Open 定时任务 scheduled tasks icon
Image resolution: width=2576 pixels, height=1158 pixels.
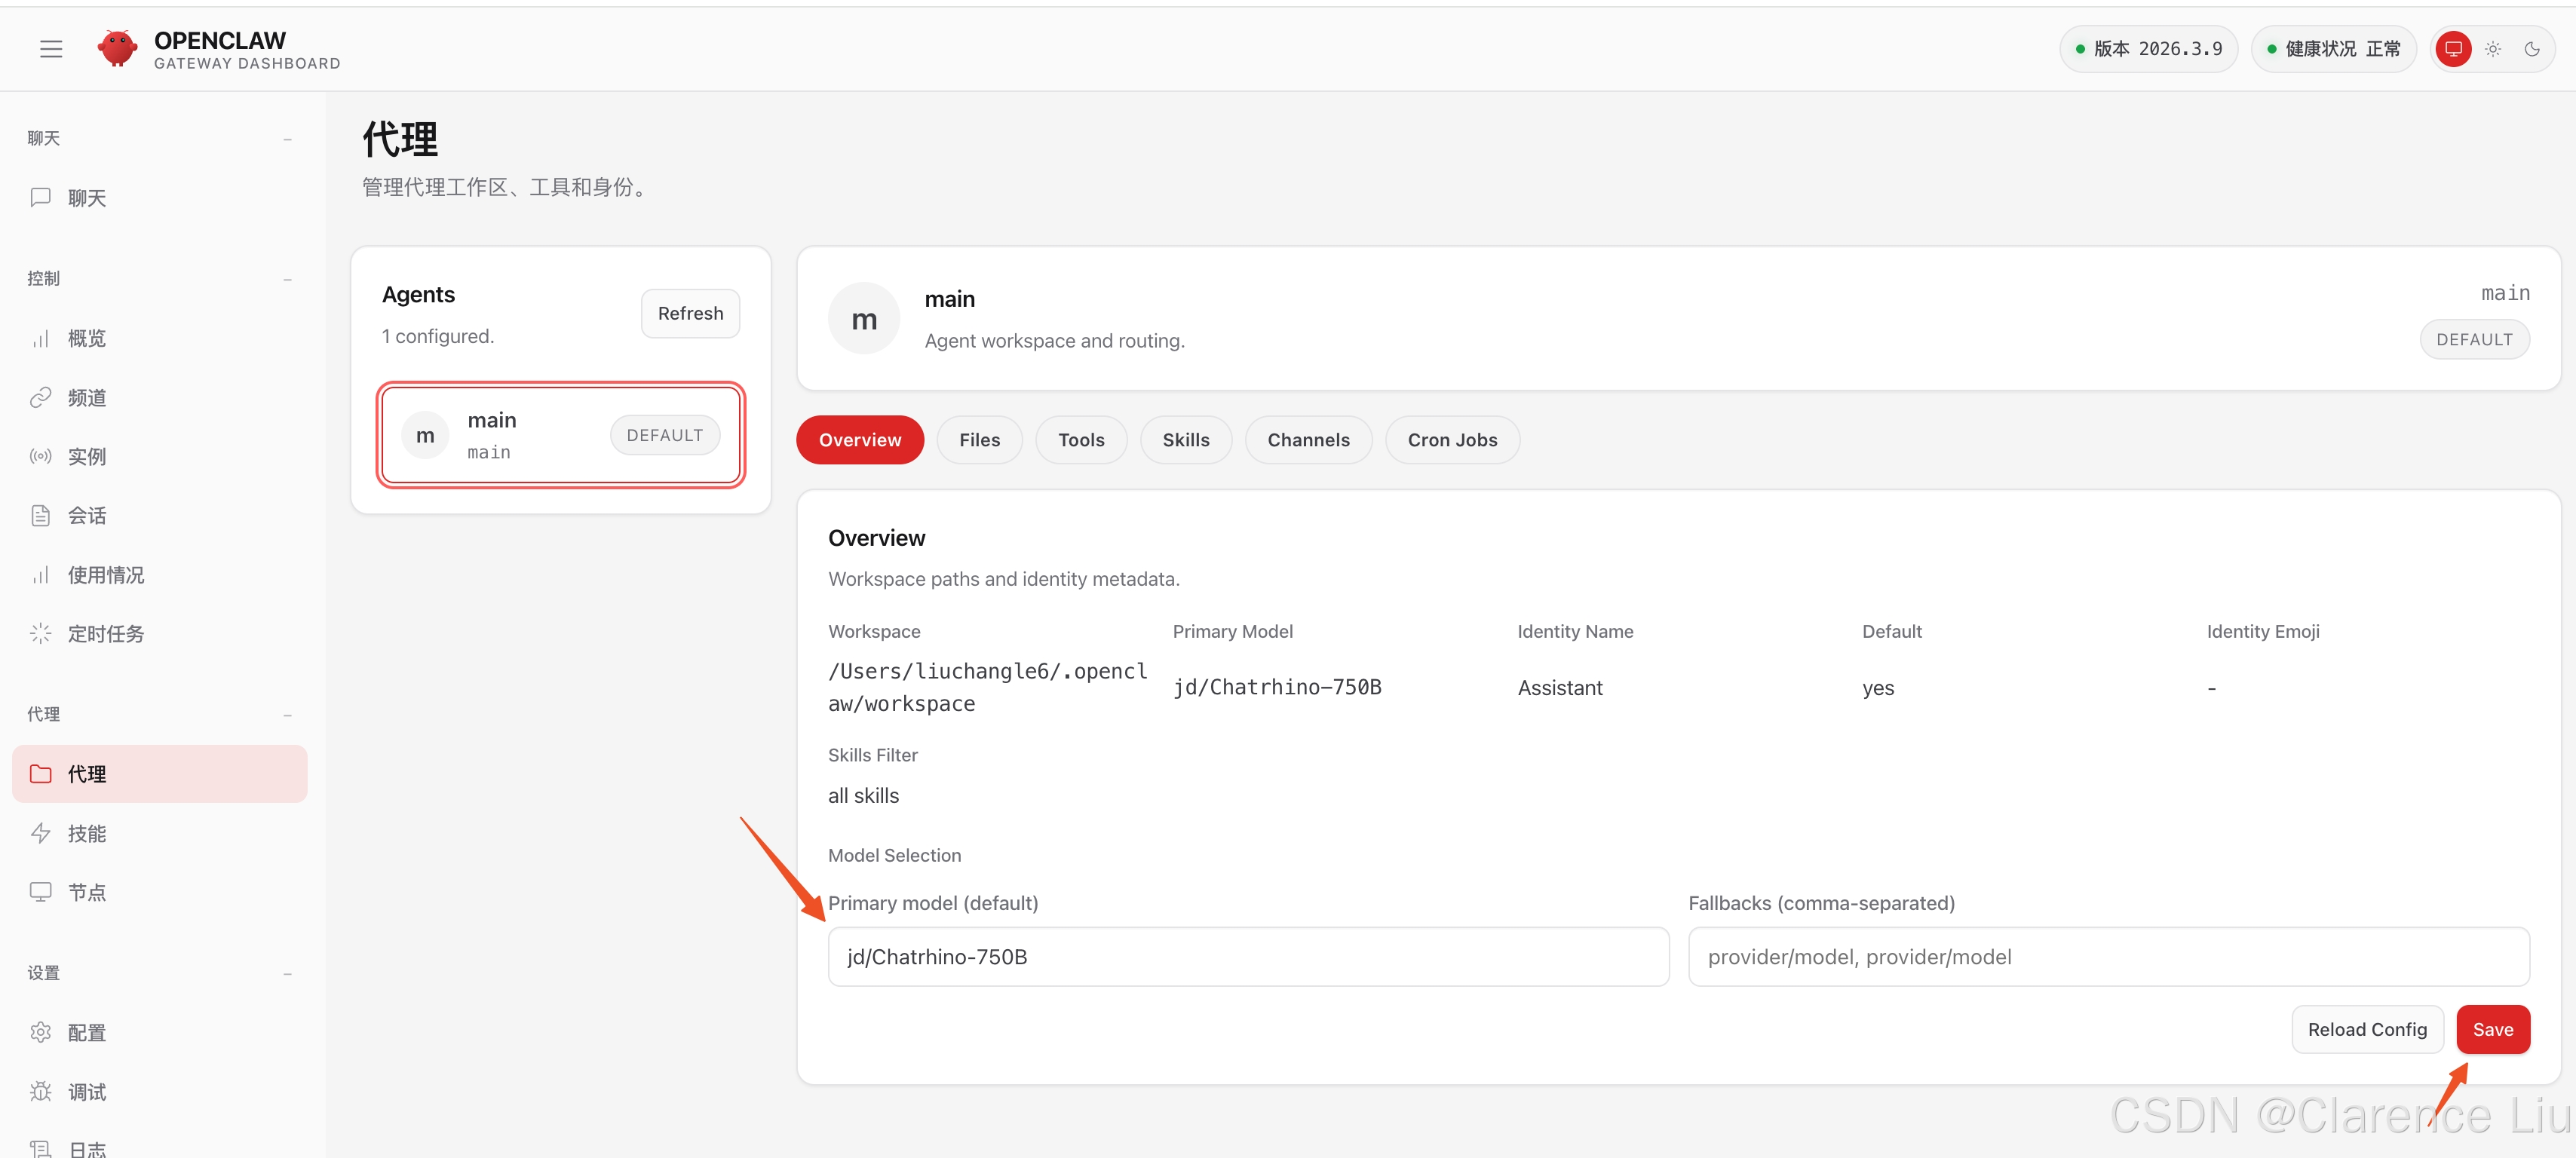pyautogui.click(x=40, y=633)
